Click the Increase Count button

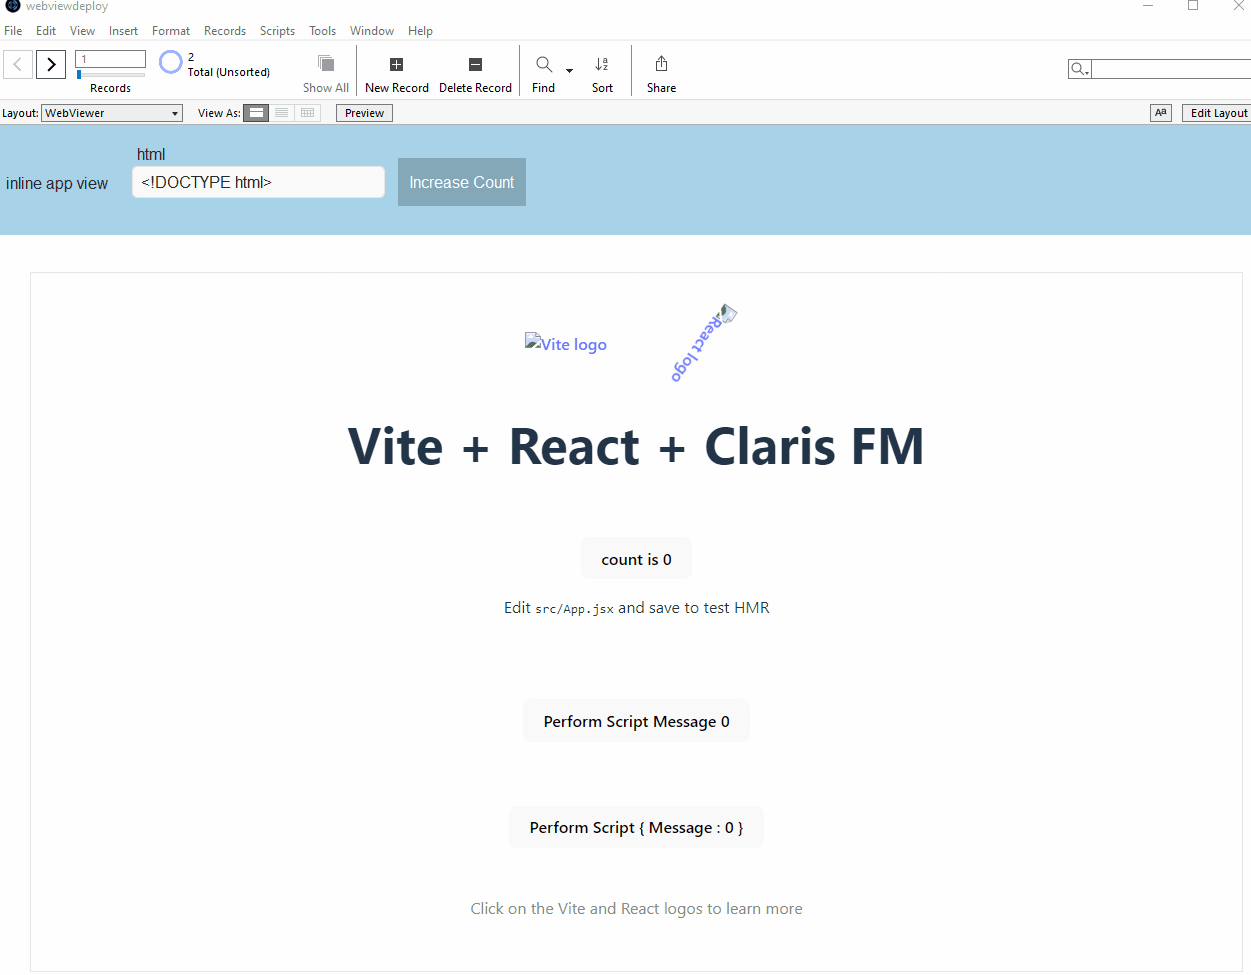pos(462,182)
